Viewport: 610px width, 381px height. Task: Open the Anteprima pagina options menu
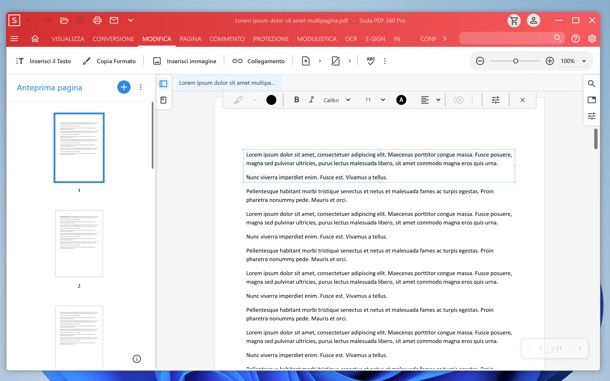[140, 87]
